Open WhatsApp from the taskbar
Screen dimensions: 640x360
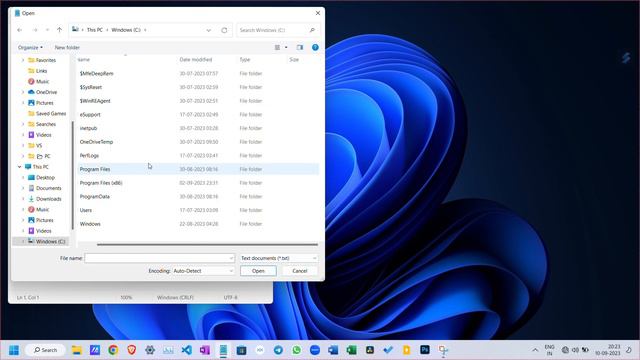297,350
